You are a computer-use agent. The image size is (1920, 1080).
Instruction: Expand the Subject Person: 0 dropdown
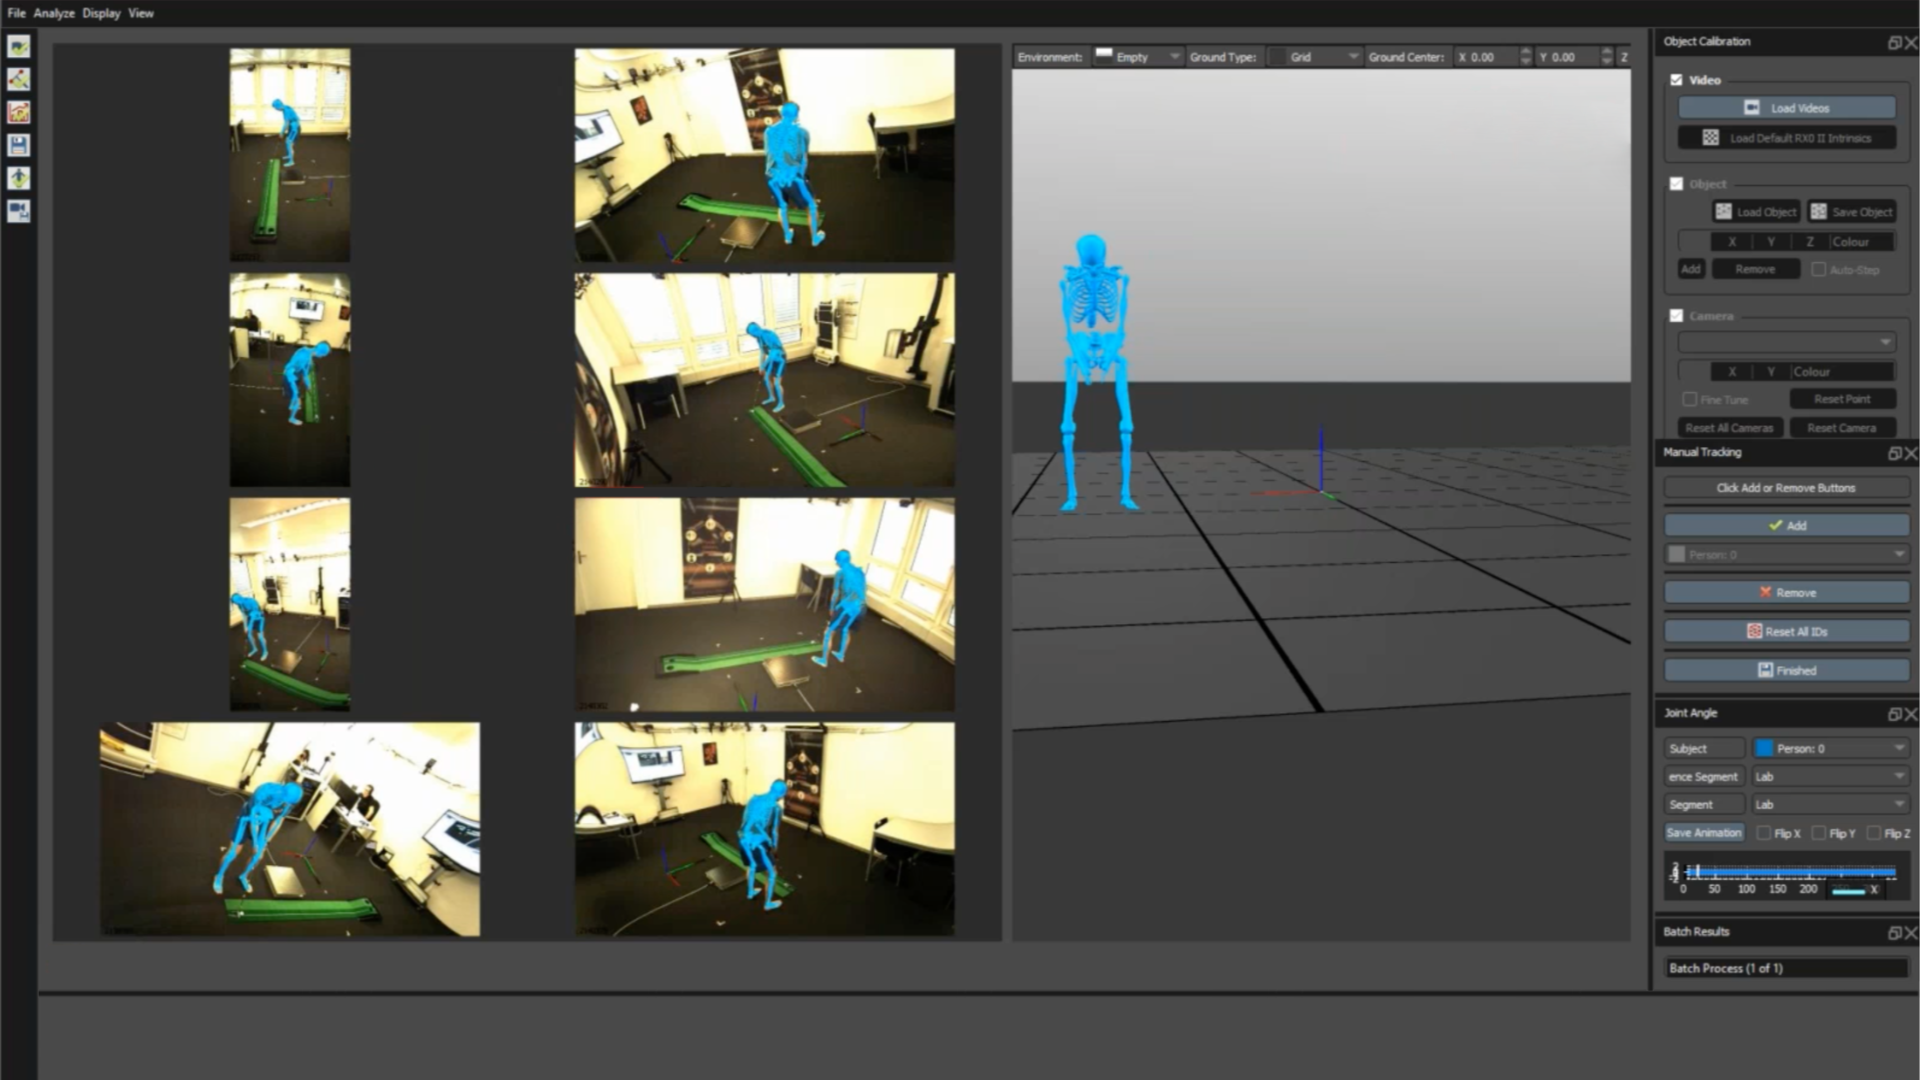[x=1830, y=748]
